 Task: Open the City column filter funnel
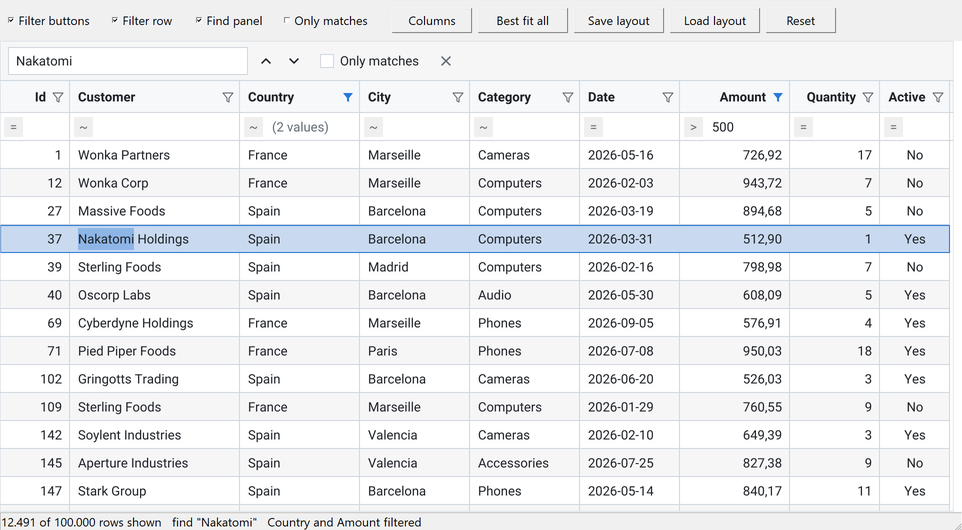coord(458,97)
